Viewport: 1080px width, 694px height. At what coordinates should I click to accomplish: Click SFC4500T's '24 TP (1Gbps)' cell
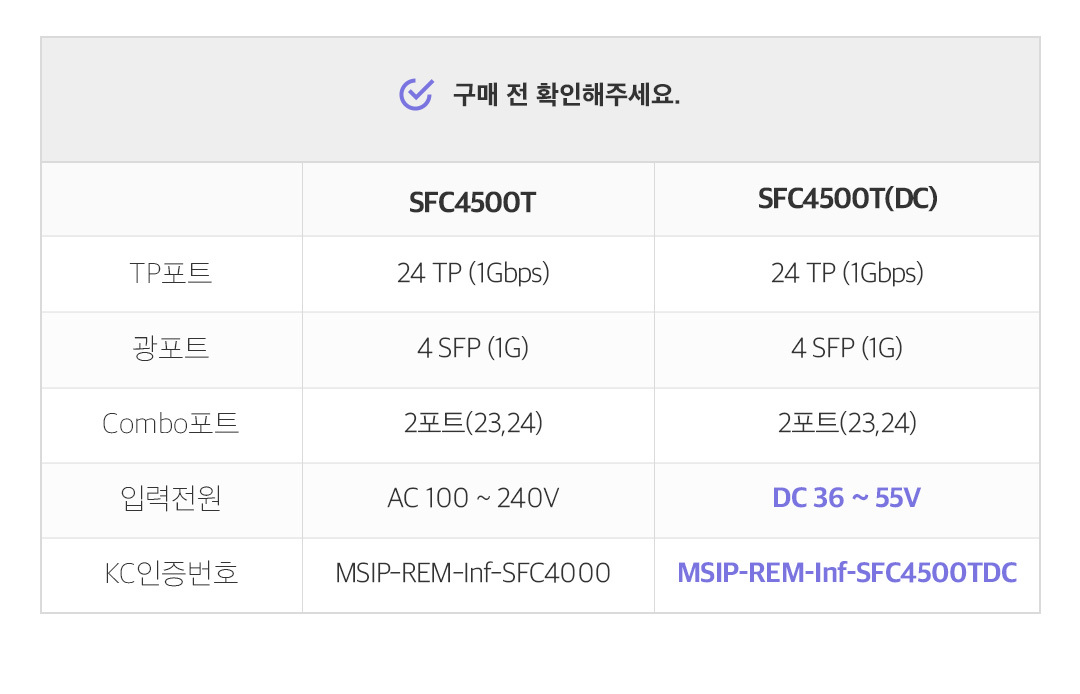[473, 273]
